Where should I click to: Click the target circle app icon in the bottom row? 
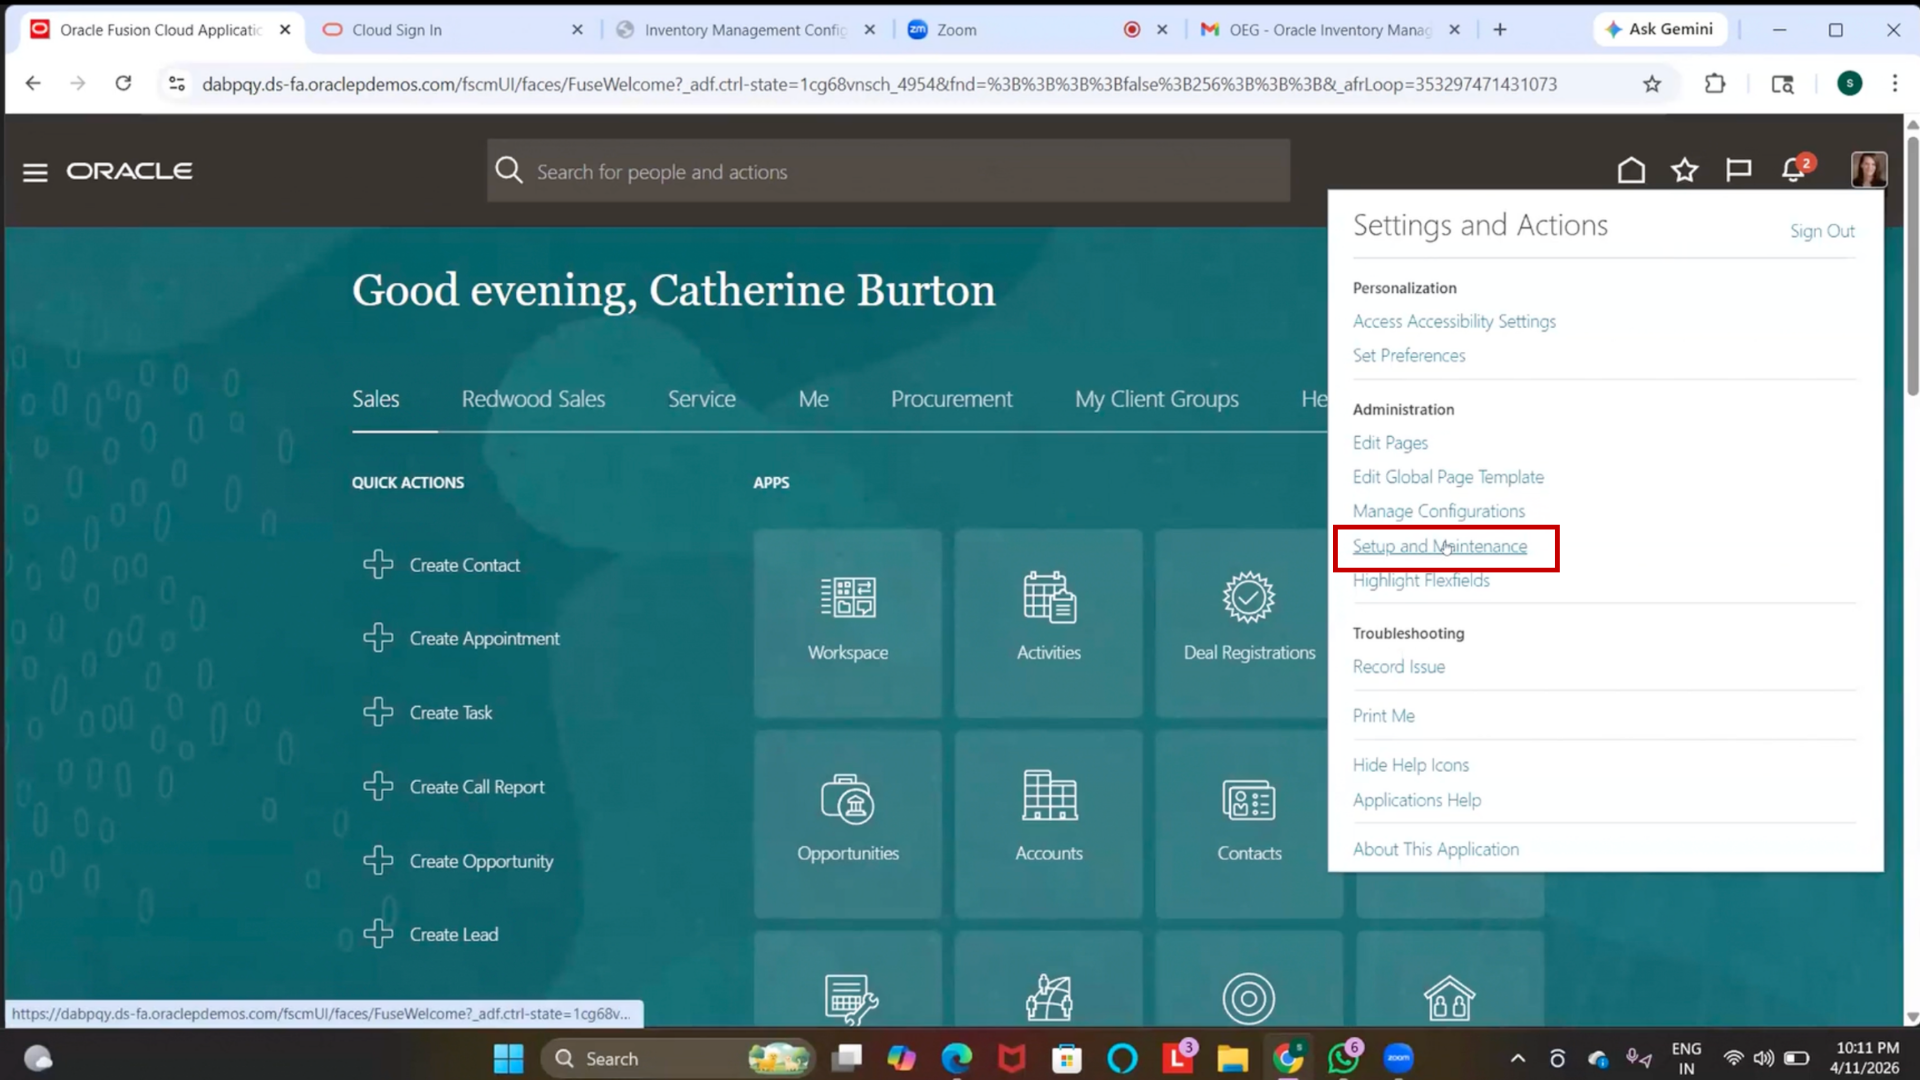[1248, 998]
